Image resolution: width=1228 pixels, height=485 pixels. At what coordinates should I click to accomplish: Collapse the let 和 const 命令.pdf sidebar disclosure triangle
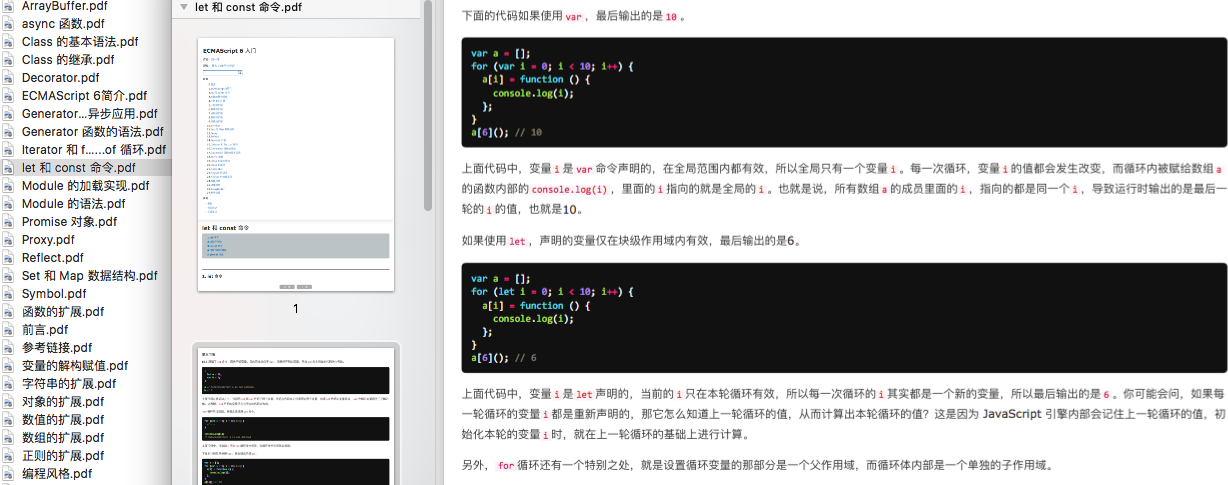184,8
